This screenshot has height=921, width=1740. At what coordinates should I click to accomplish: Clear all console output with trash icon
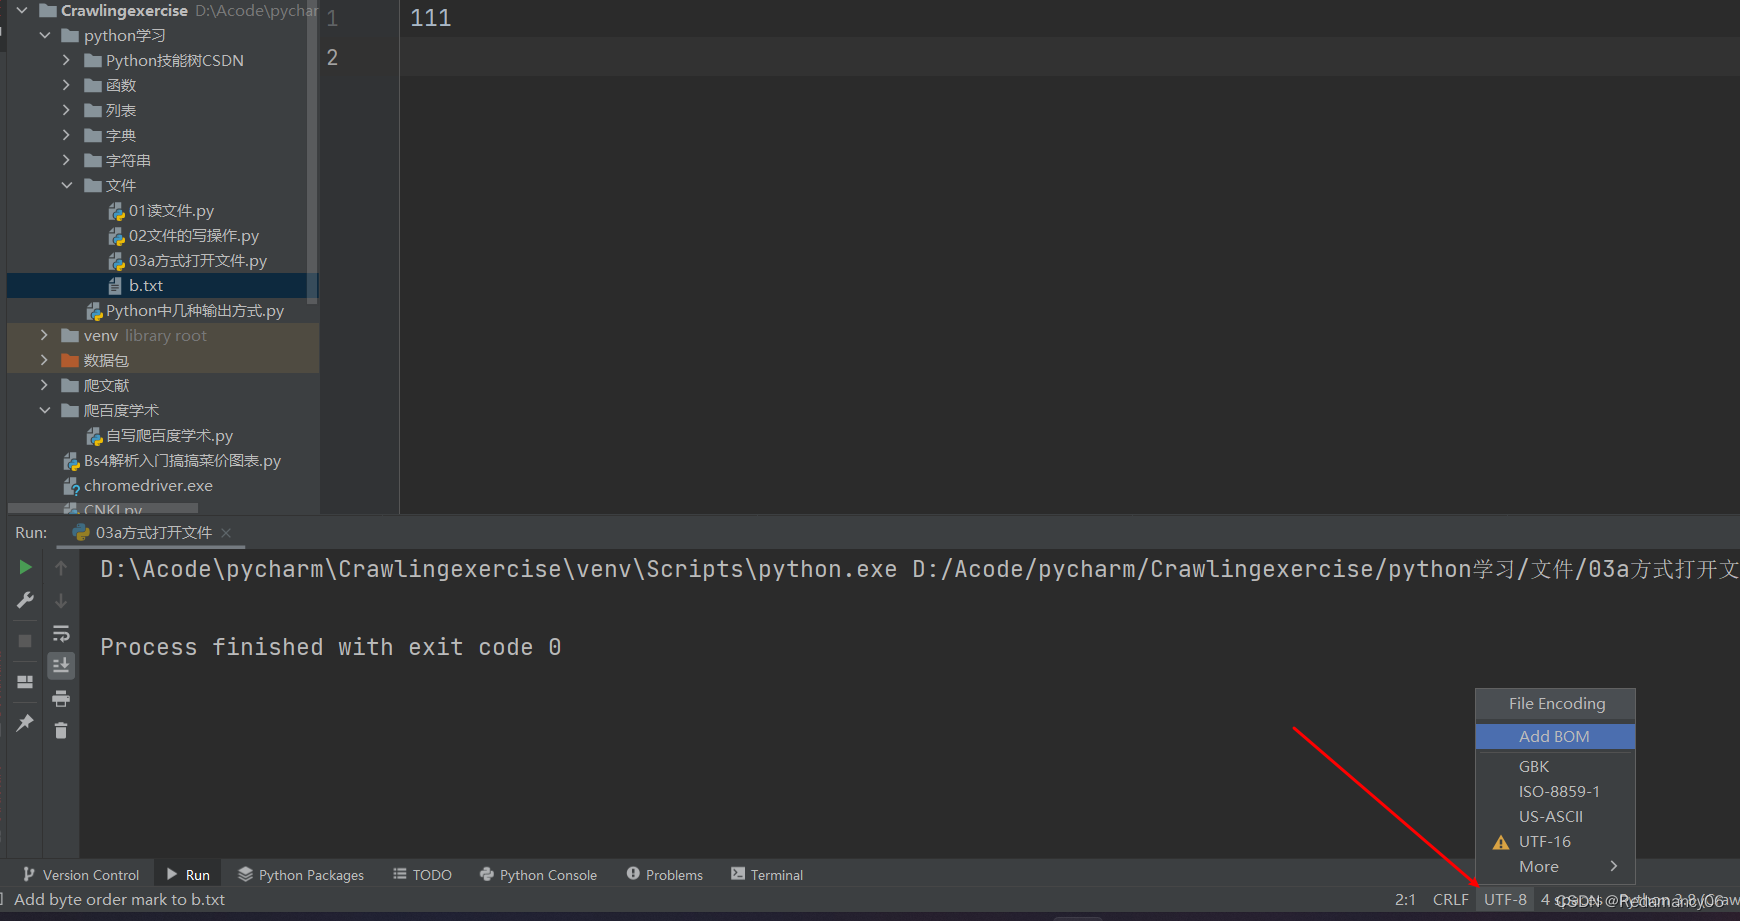[61, 731]
